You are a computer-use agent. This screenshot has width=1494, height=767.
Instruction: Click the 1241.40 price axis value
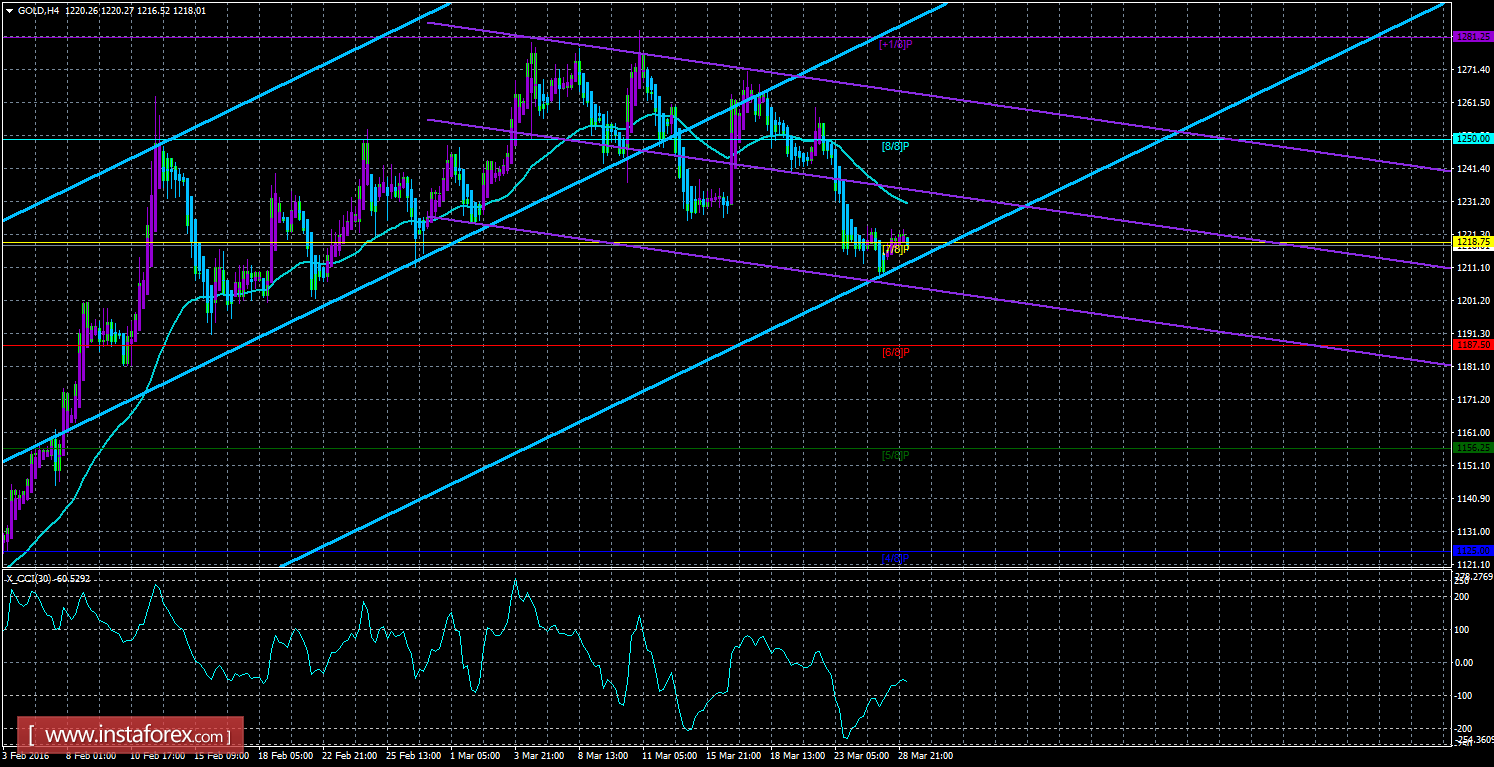pyautogui.click(x=1473, y=169)
